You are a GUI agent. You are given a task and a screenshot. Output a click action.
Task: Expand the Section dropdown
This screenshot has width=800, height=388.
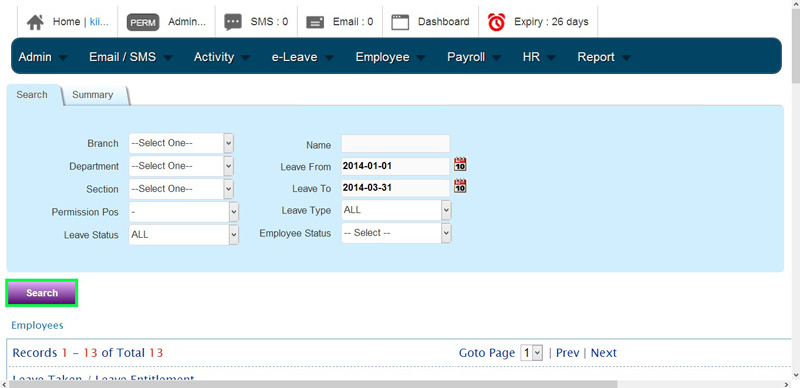[181, 189]
